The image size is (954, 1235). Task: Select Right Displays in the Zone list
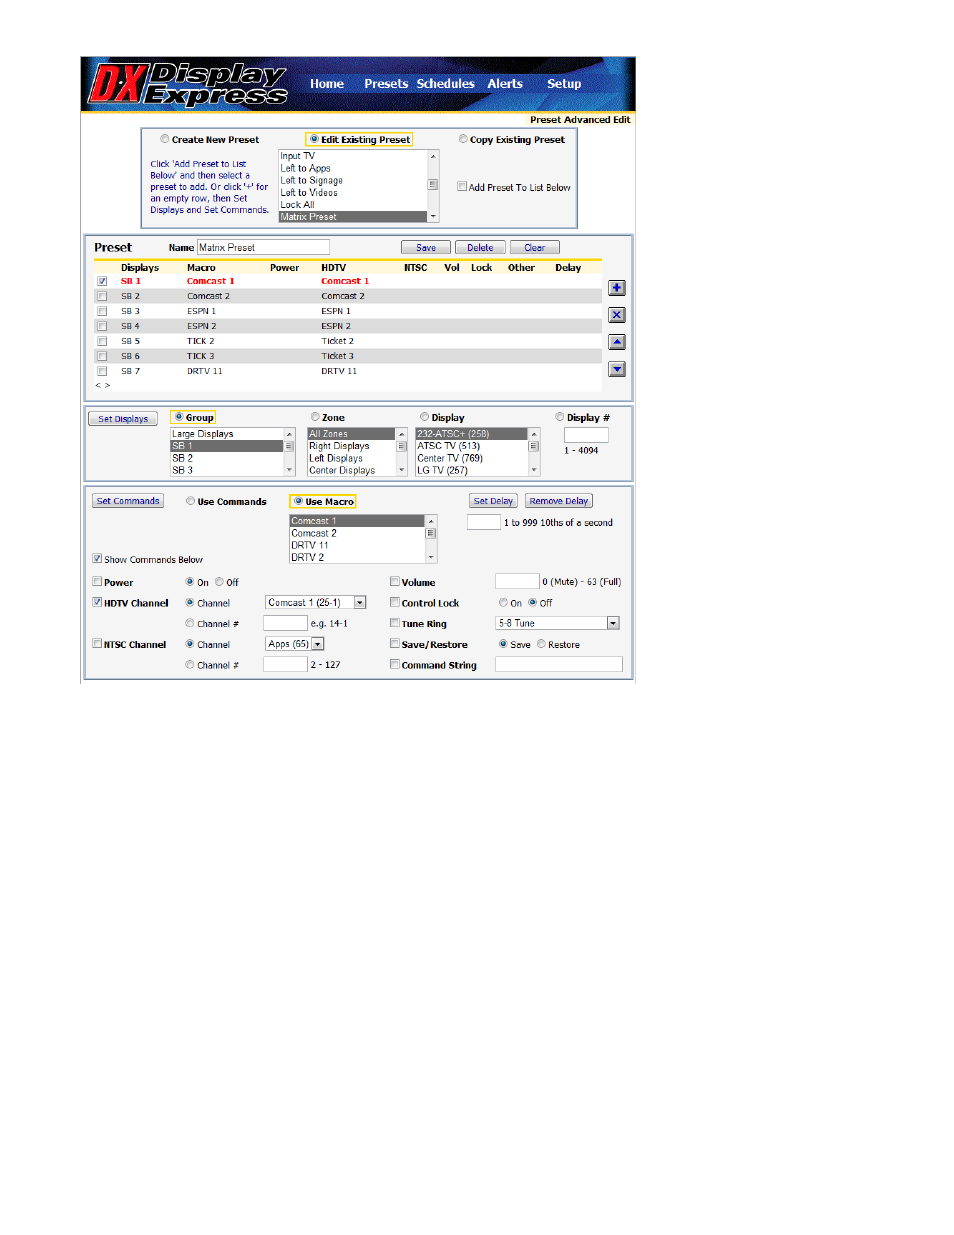tap(352, 446)
